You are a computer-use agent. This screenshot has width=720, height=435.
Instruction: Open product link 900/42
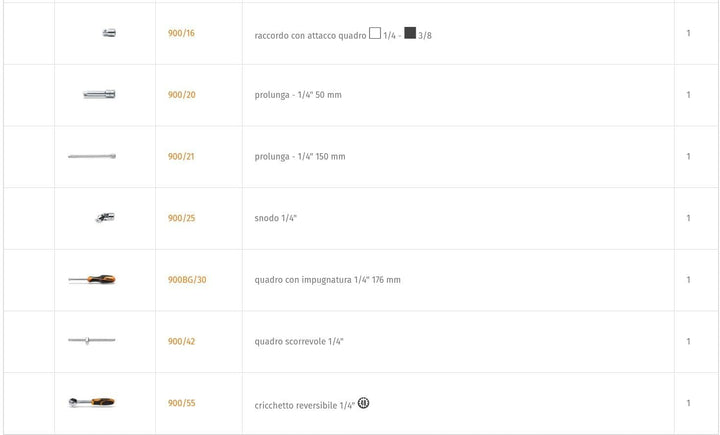pos(181,341)
